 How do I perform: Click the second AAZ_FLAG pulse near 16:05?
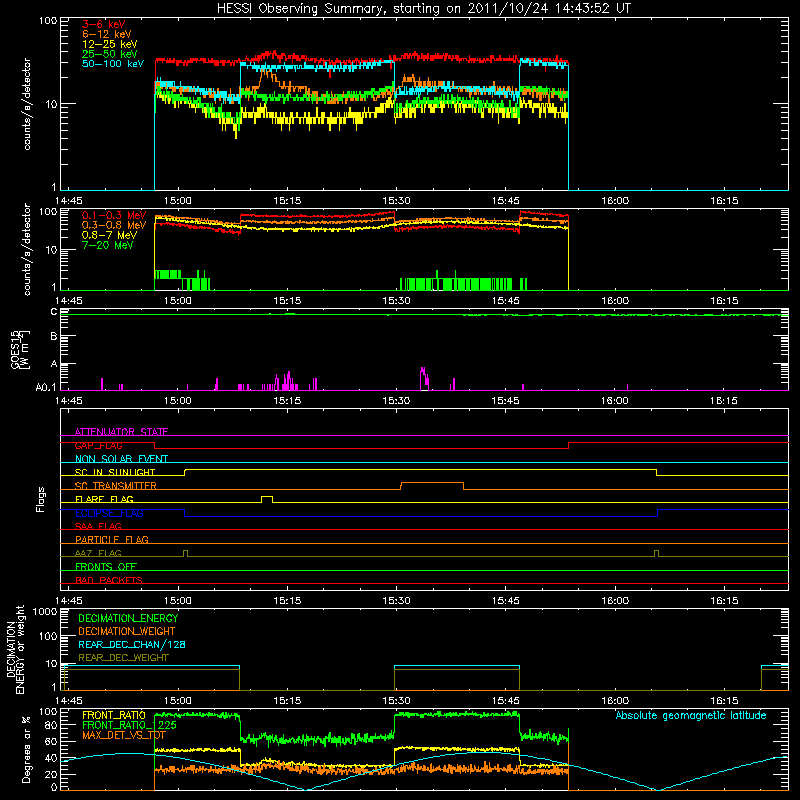(657, 553)
